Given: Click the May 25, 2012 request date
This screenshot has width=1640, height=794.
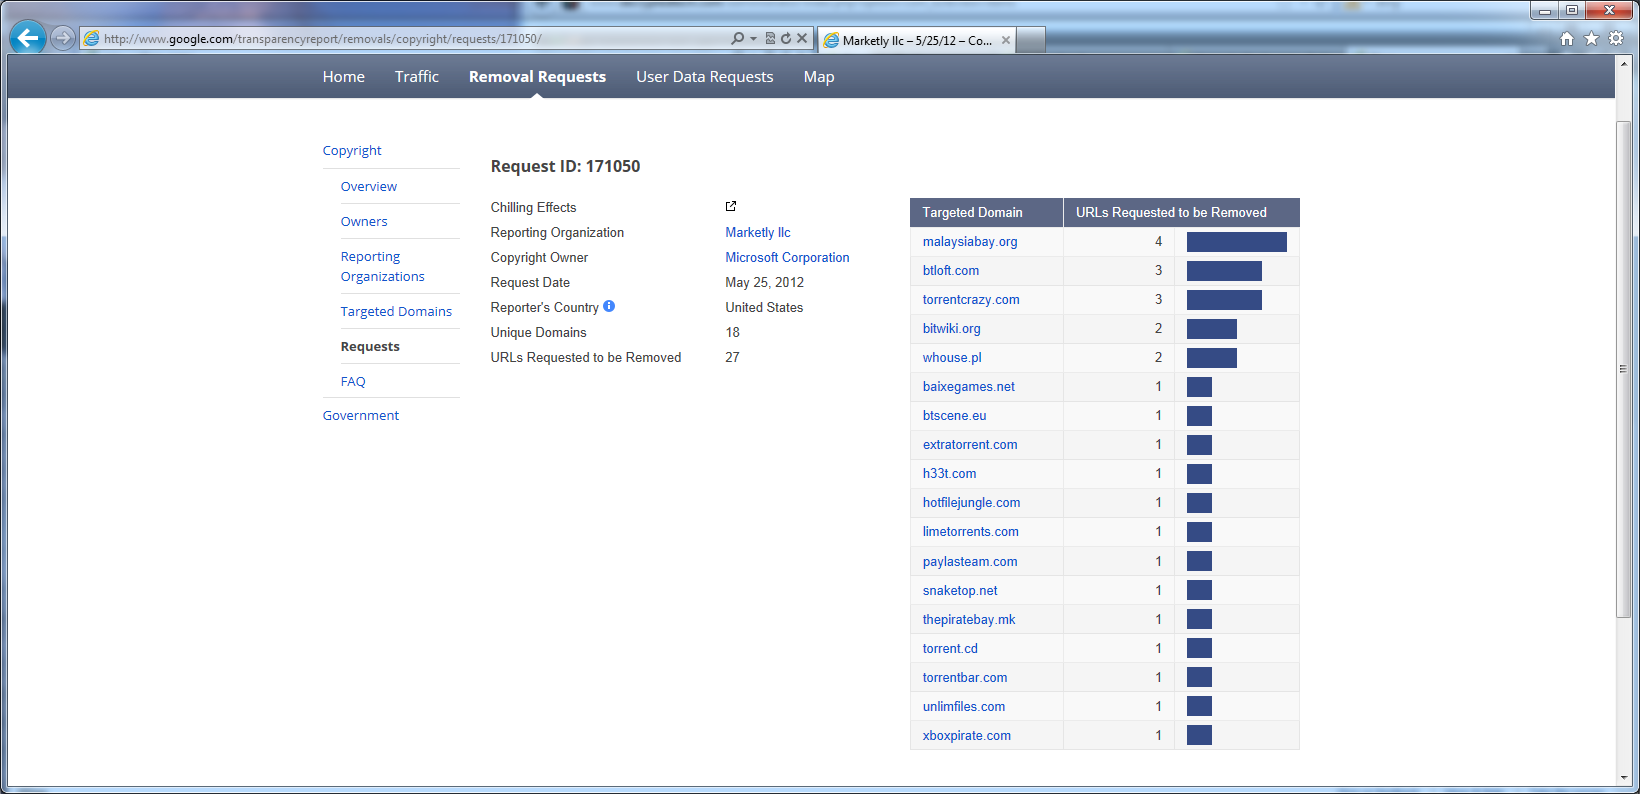Looking at the screenshot, I should (x=765, y=282).
